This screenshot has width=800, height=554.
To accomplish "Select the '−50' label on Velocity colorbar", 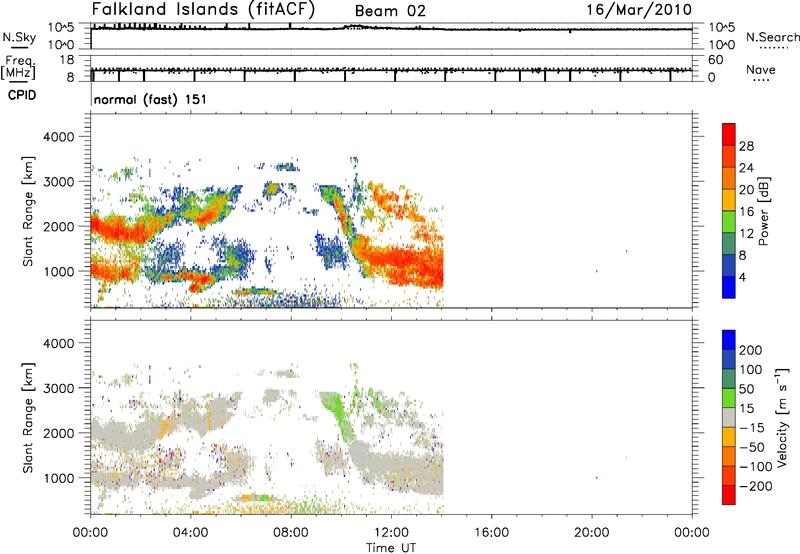I will (x=752, y=447).
